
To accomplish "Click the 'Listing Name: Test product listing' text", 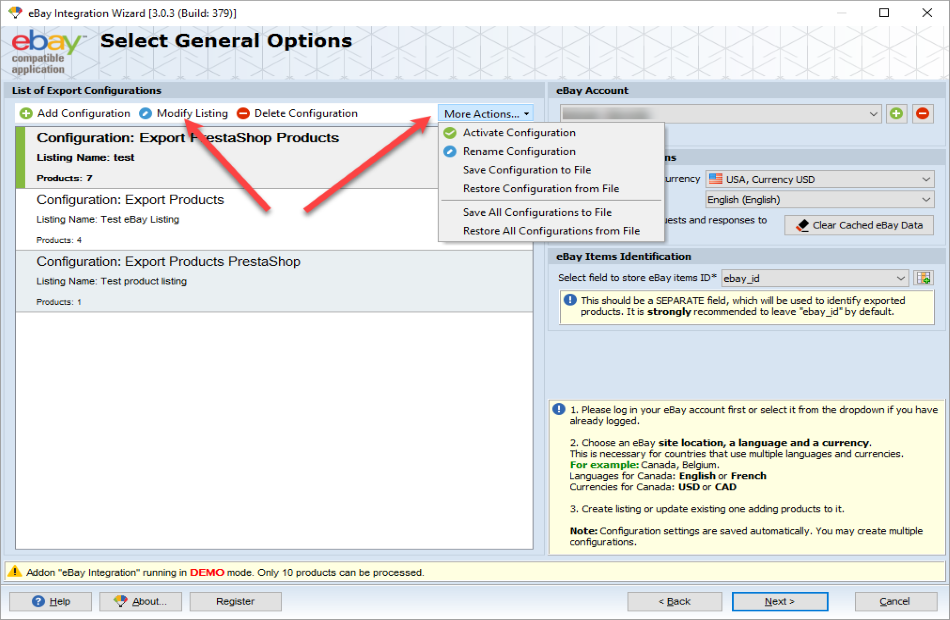I will click(111, 281).
